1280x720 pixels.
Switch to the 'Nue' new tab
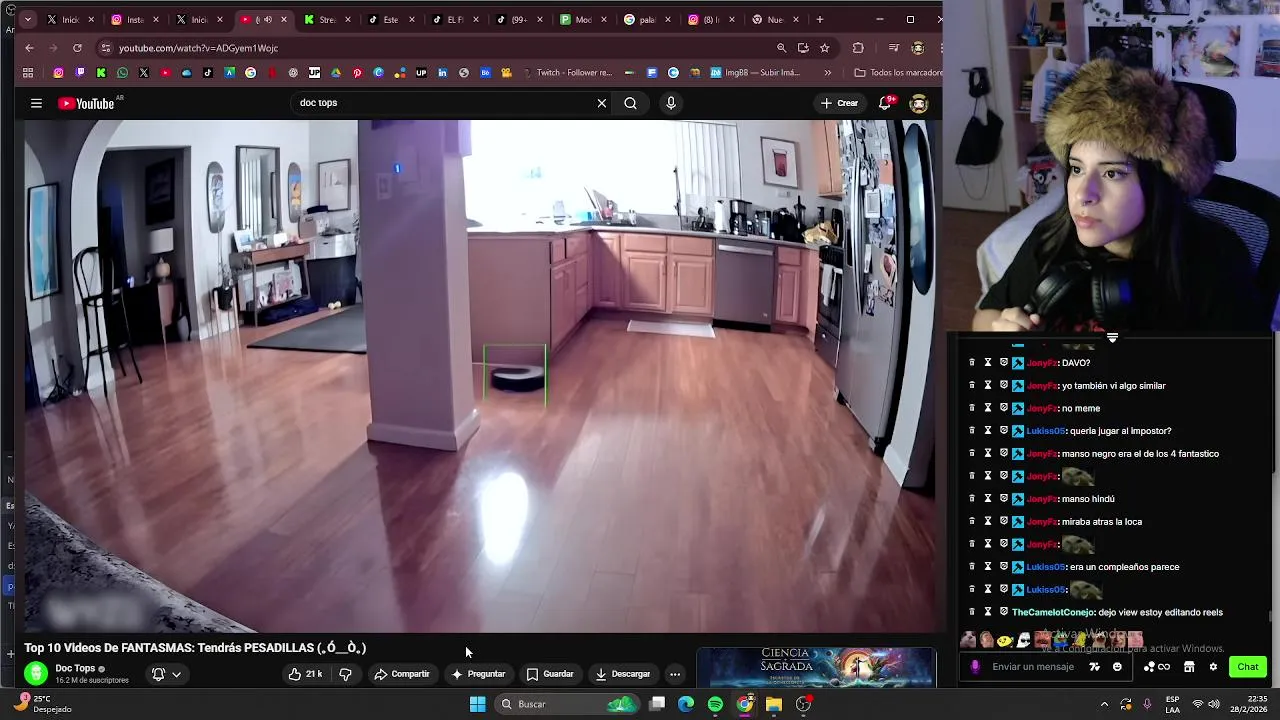click(x=773, y=19)
